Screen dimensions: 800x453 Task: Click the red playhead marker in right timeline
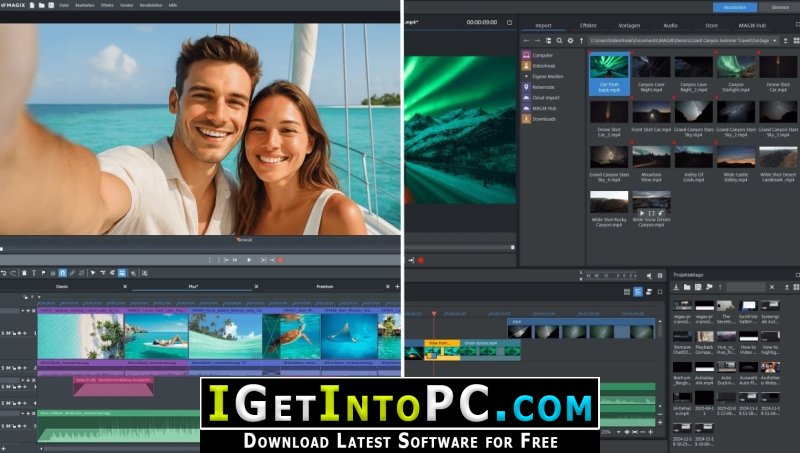pyautogui.click(x=434, y=314)
